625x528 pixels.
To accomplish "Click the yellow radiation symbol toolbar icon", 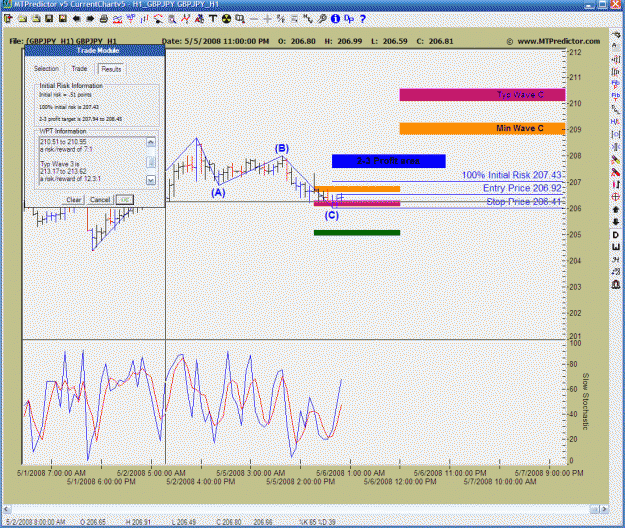I will coord(226,19).
